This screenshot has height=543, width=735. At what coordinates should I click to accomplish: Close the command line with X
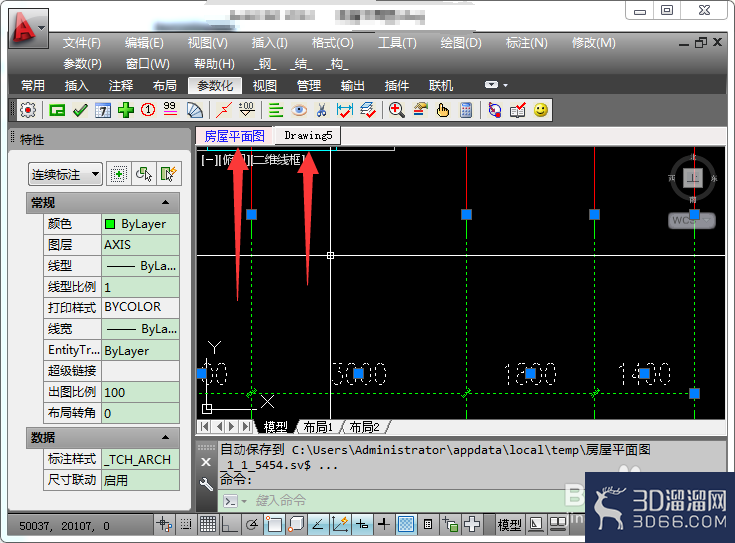206,462
